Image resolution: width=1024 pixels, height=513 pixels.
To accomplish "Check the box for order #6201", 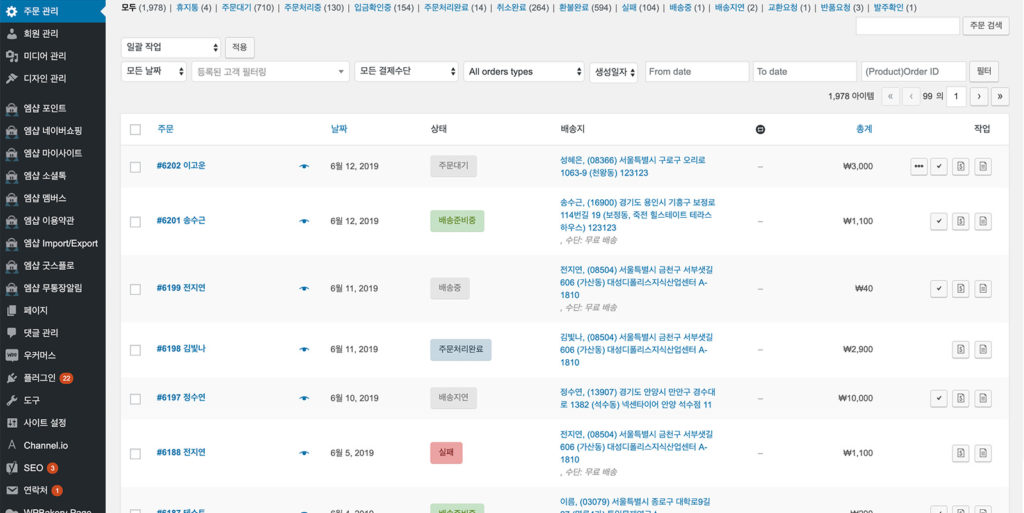I will [x=135, y=221].
